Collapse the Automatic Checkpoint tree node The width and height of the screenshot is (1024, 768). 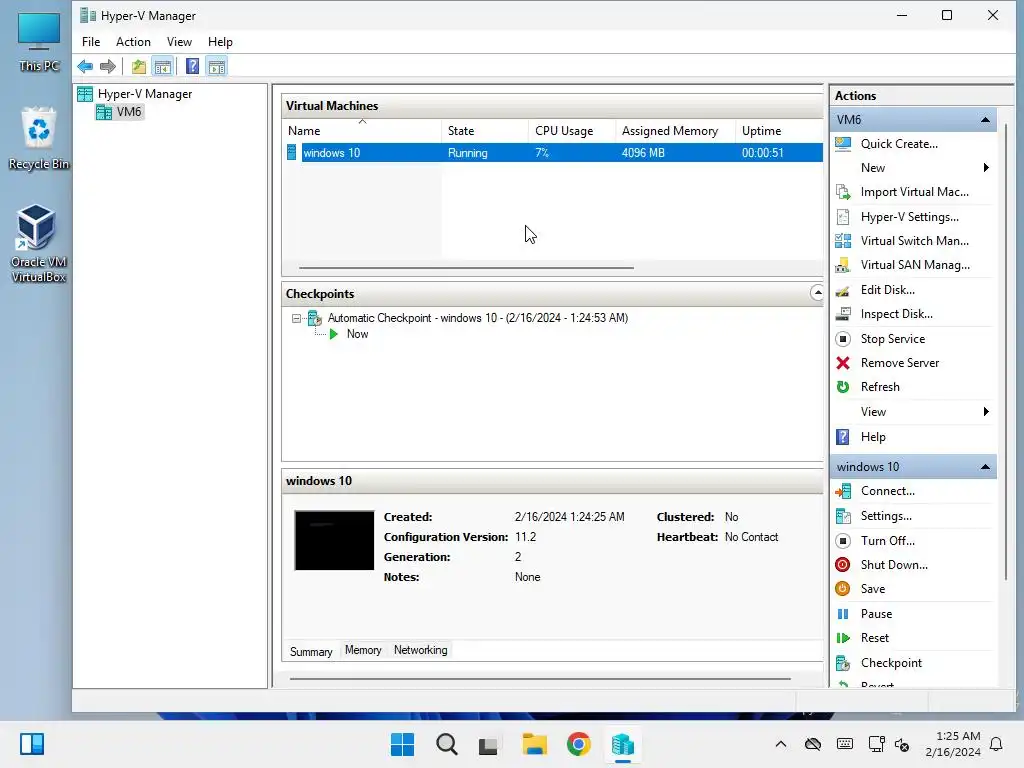(296, 319)
